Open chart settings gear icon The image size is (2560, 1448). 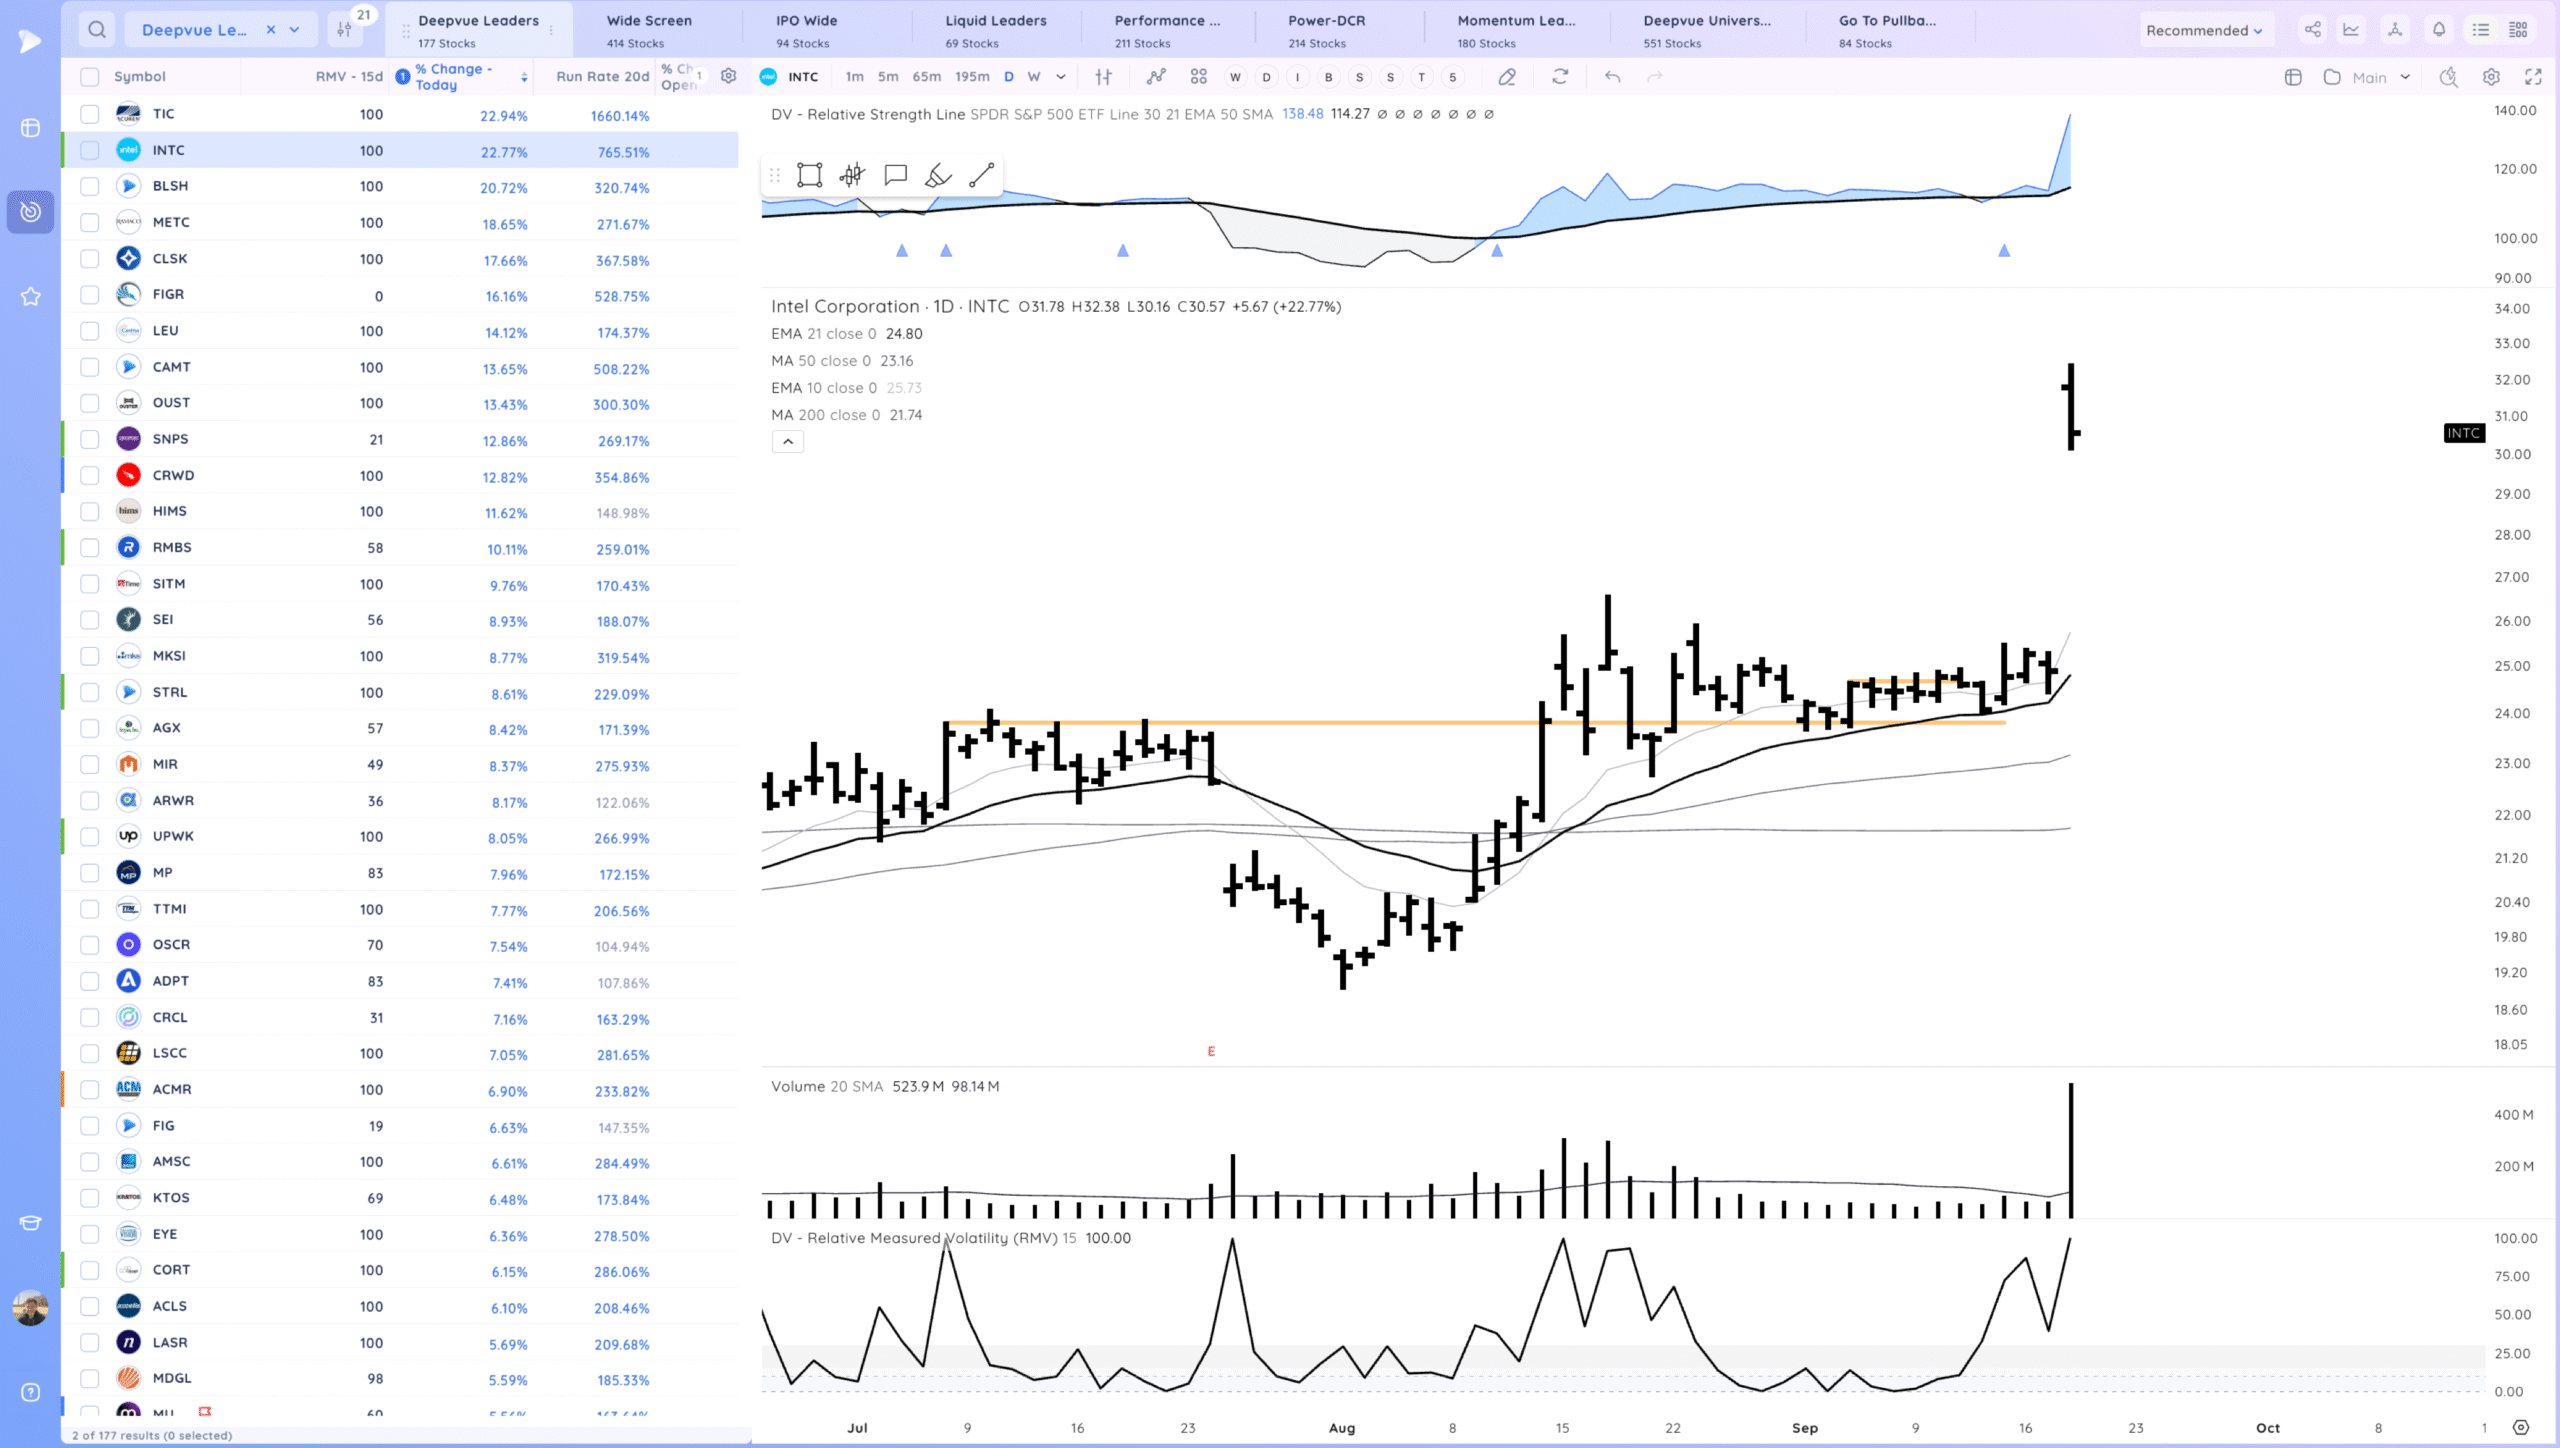pos(2491,77)
